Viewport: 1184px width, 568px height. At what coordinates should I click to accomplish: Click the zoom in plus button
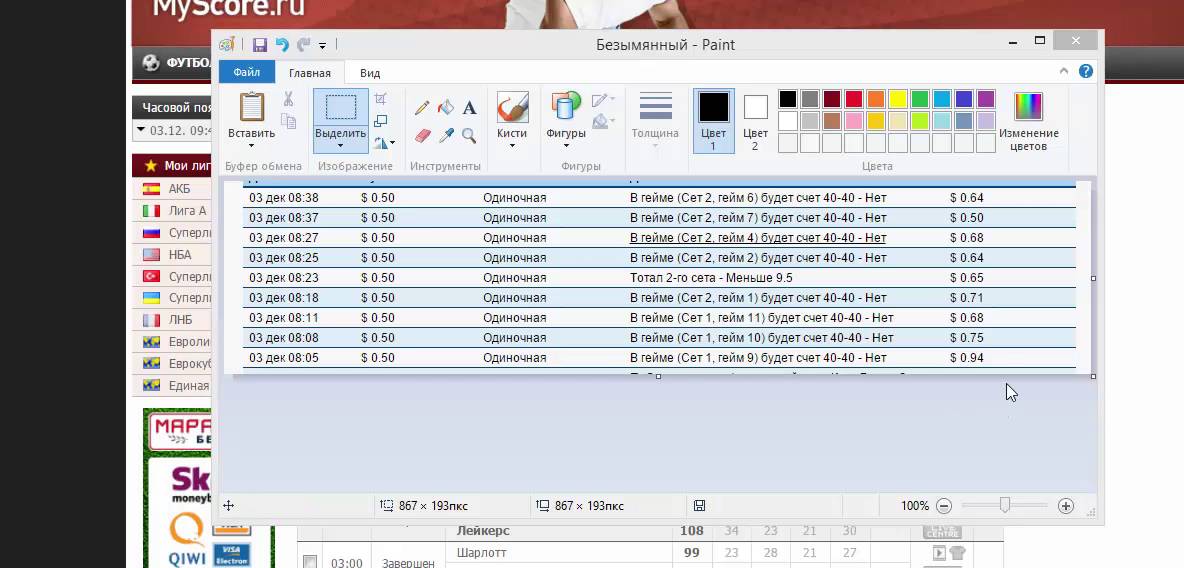point(1065,506)
